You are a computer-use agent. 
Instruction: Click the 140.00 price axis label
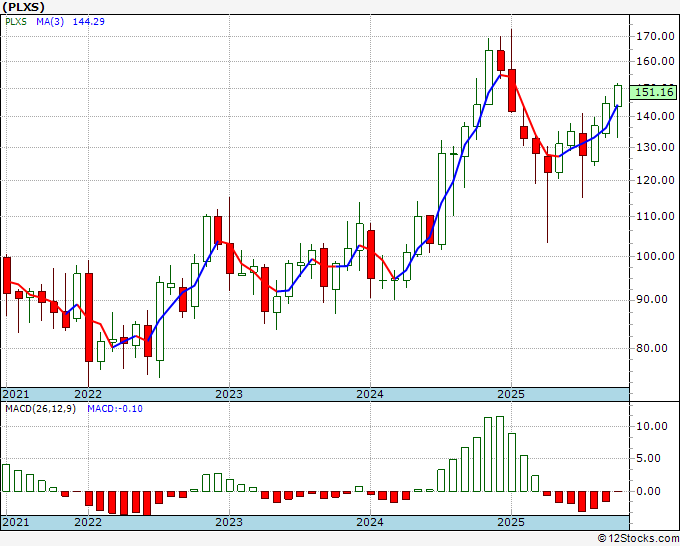click(655, 116)
